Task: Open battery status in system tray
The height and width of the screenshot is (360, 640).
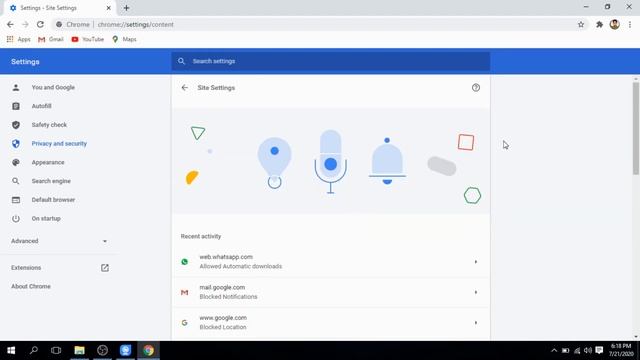Action: point(565,350)
